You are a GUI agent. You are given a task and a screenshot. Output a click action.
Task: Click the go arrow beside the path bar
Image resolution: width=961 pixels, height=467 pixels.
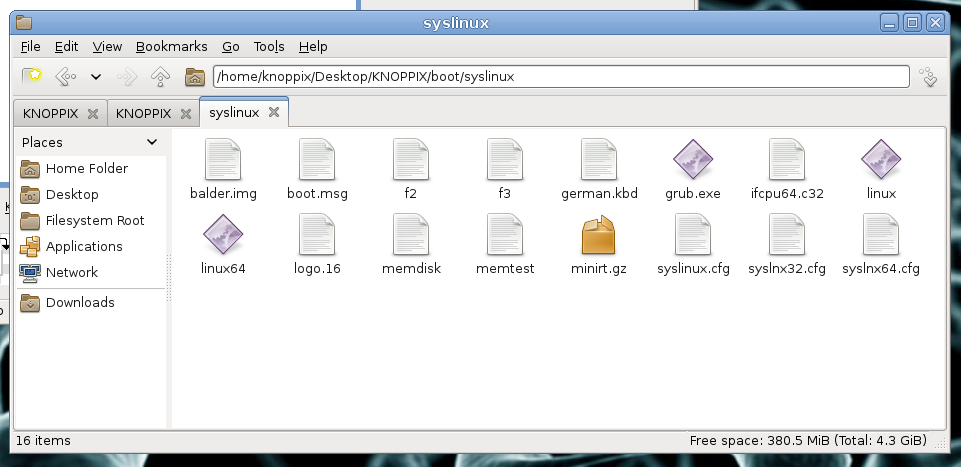928,76
